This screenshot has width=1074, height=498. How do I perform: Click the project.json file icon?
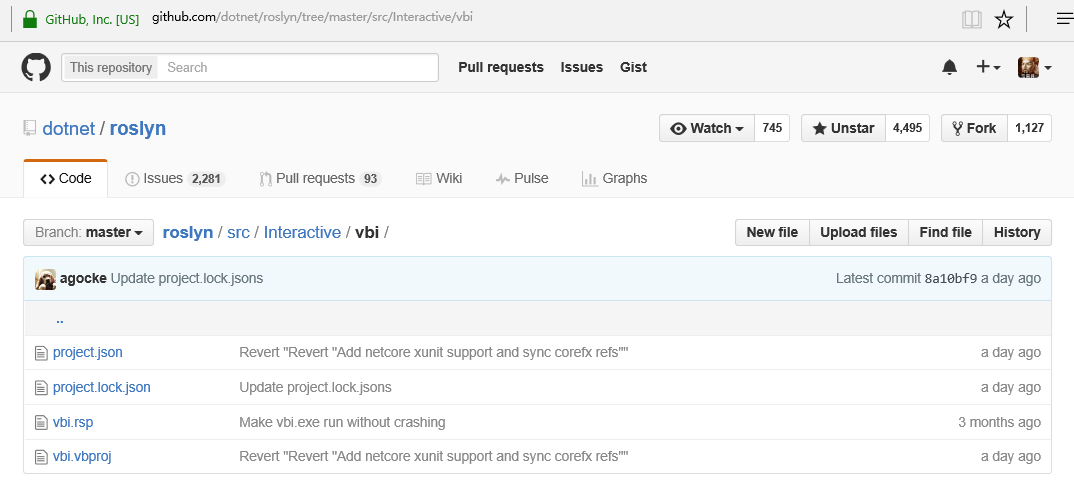[41, 353]
